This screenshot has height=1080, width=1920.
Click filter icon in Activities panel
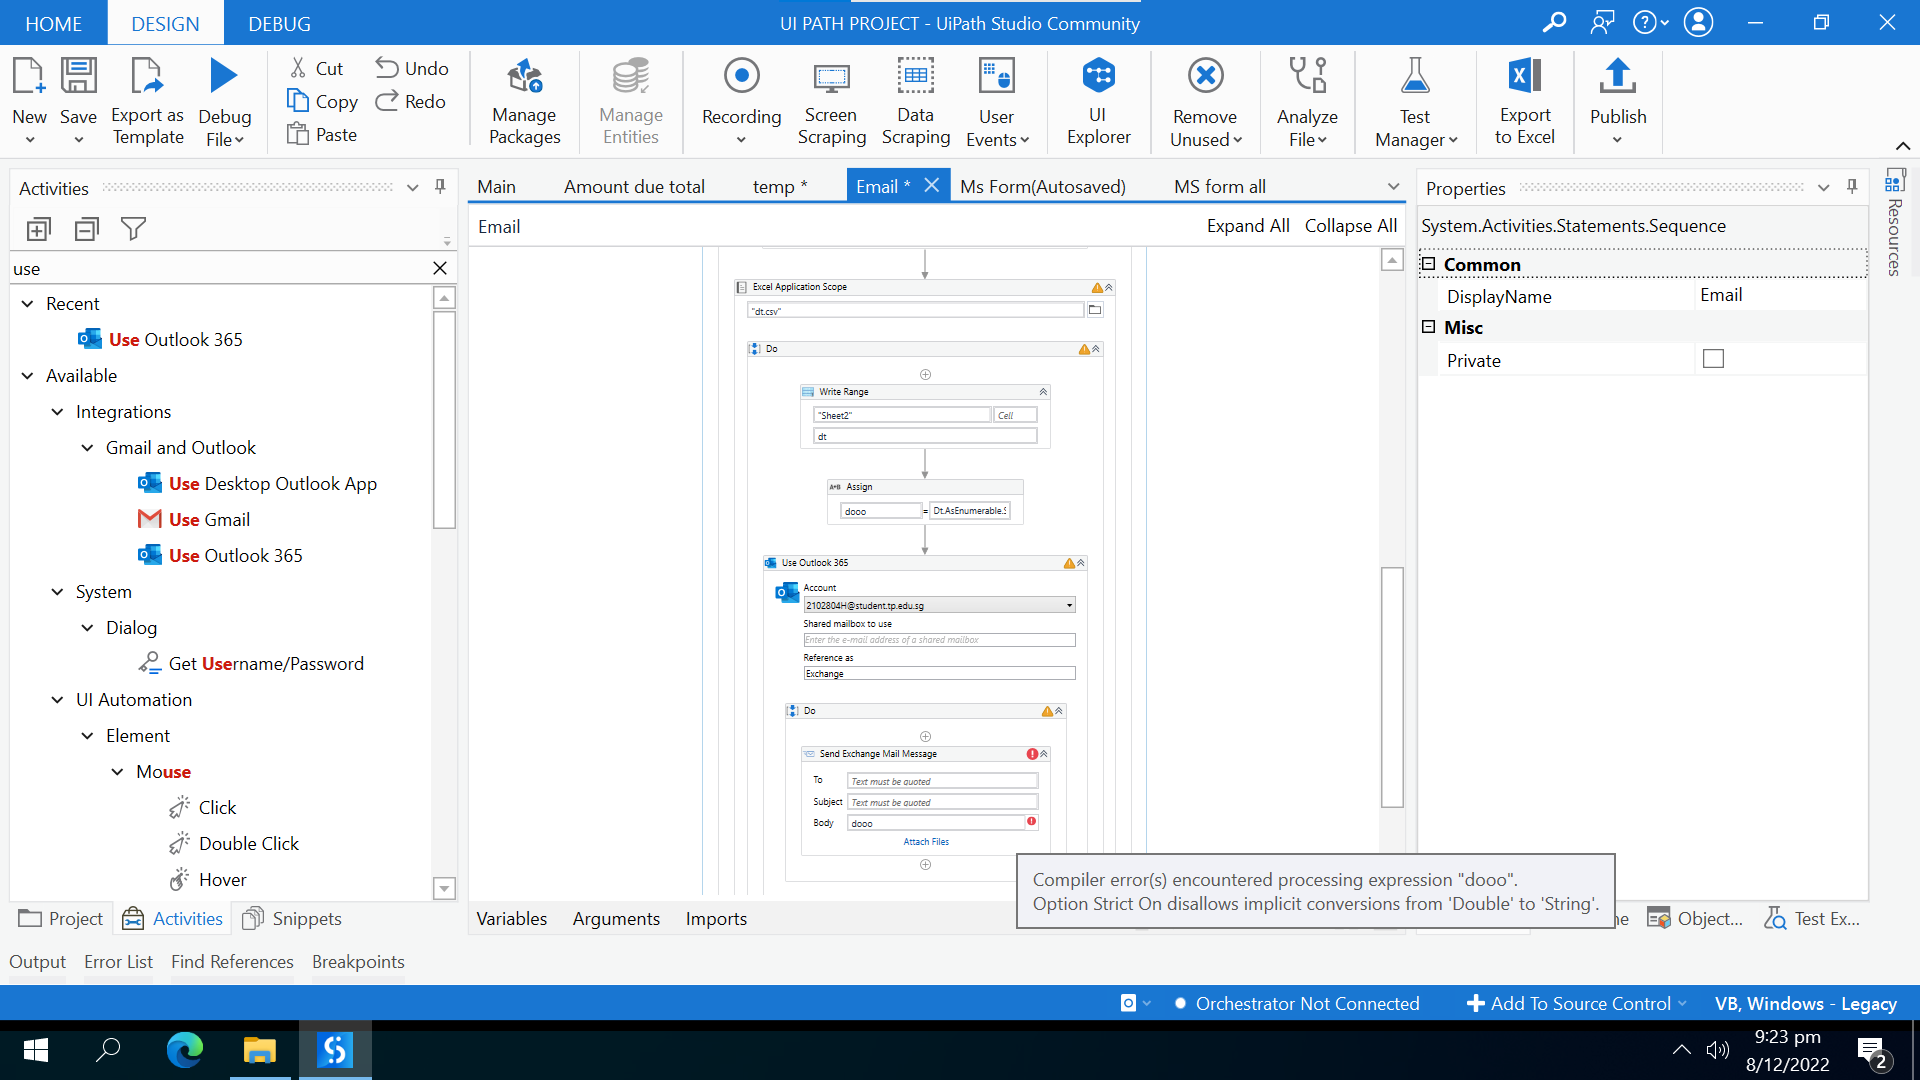133,229
